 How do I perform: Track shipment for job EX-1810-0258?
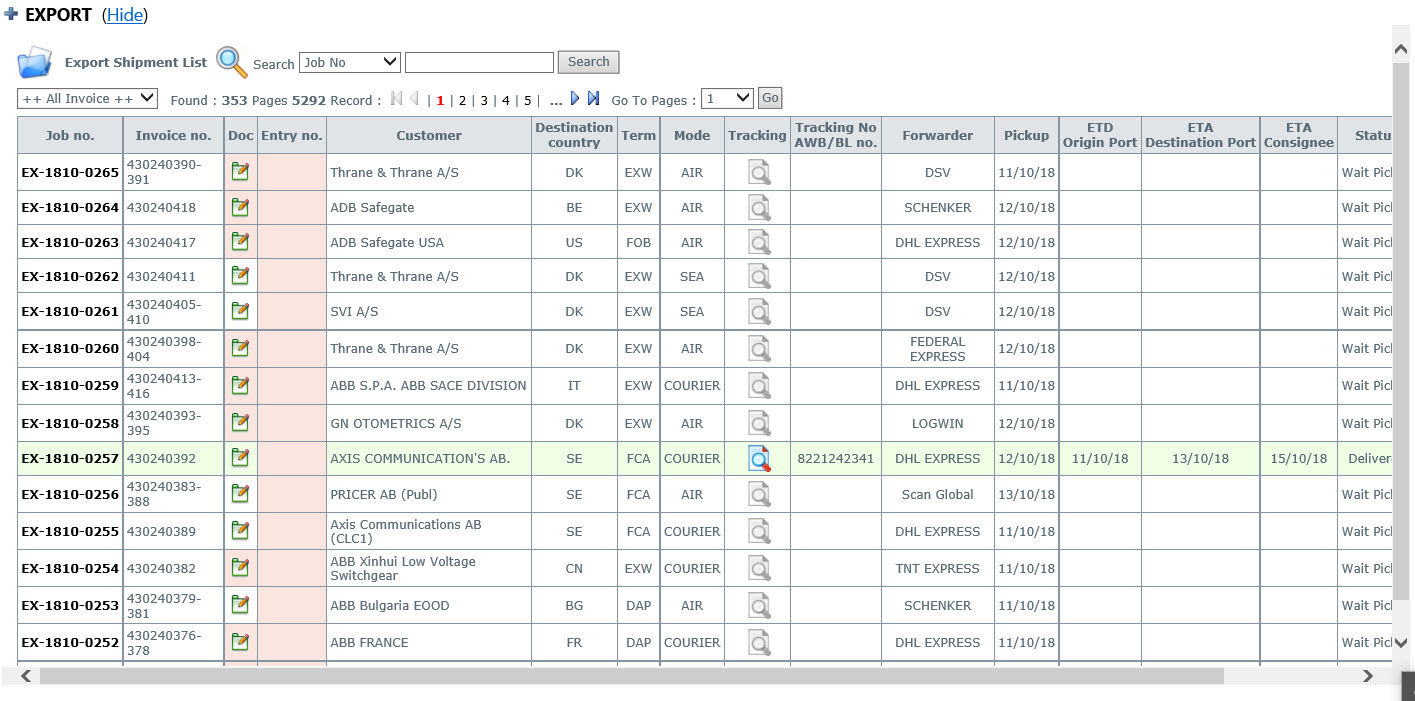coord(760,423)
